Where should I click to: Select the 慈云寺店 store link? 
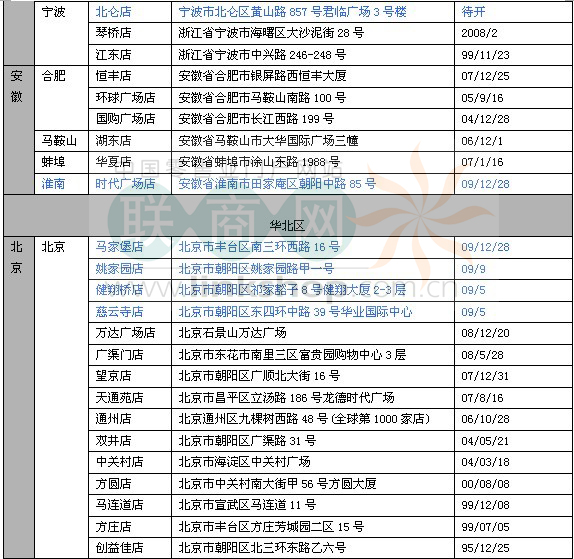(119, 312)
